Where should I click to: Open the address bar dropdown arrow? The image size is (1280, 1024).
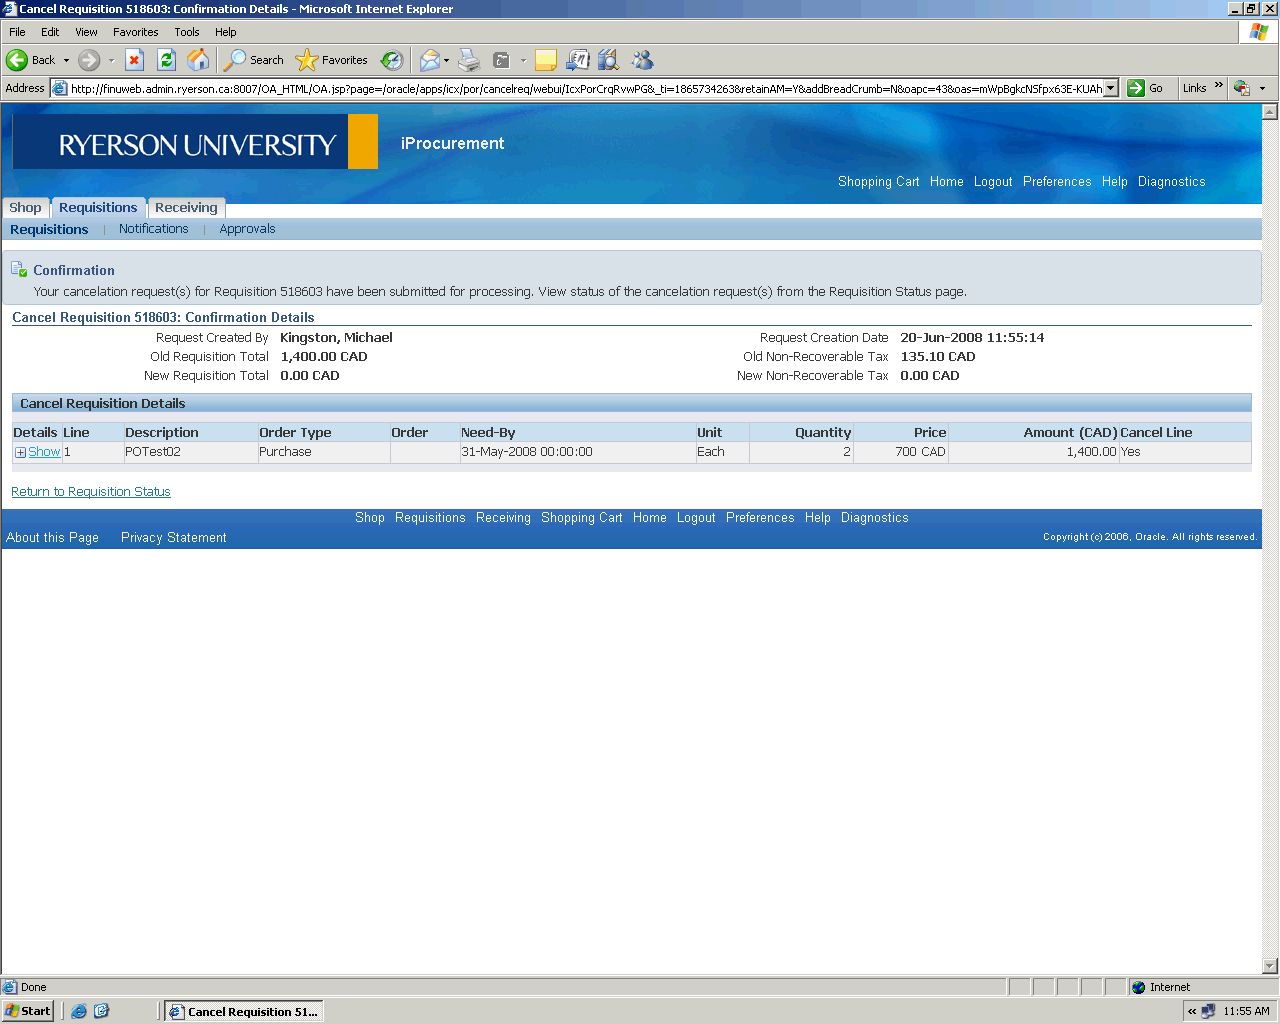pos(1110,88)
